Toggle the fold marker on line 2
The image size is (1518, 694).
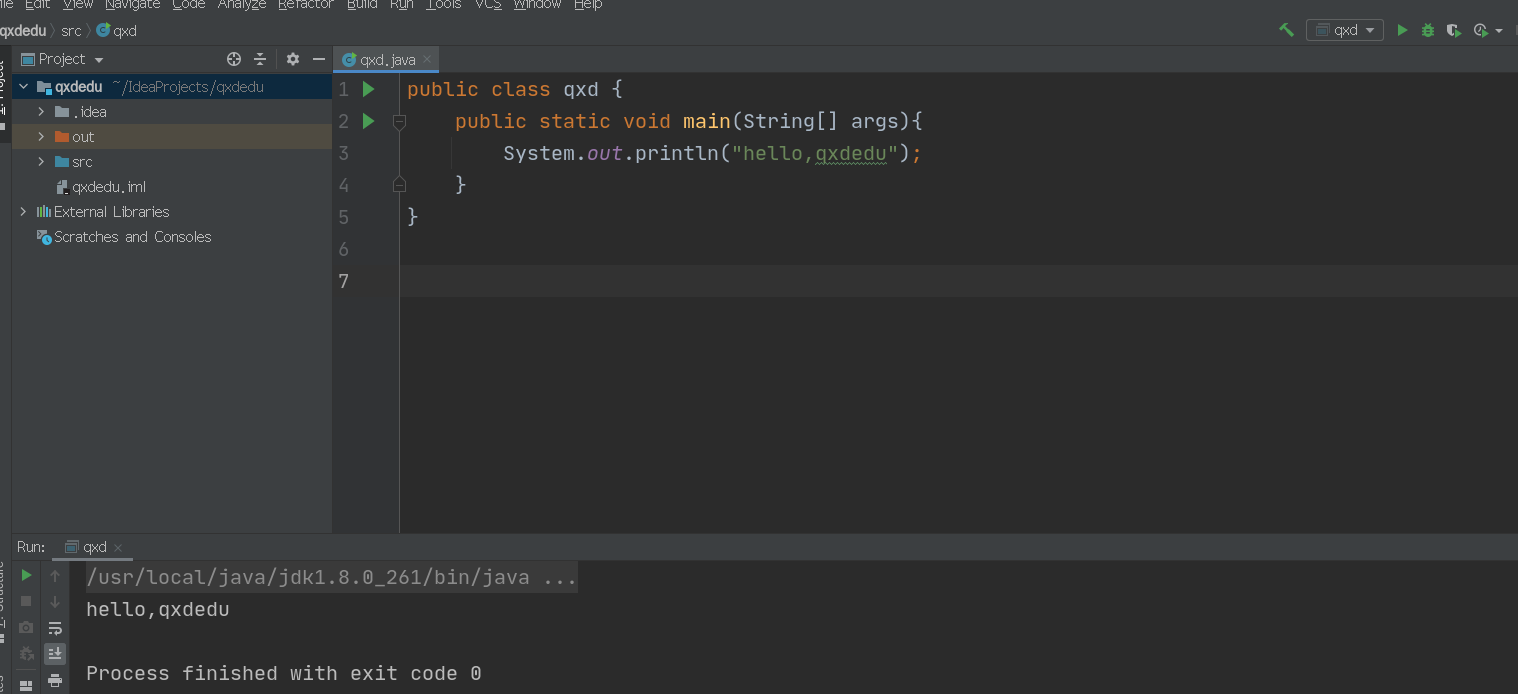[x=399, y=122]
